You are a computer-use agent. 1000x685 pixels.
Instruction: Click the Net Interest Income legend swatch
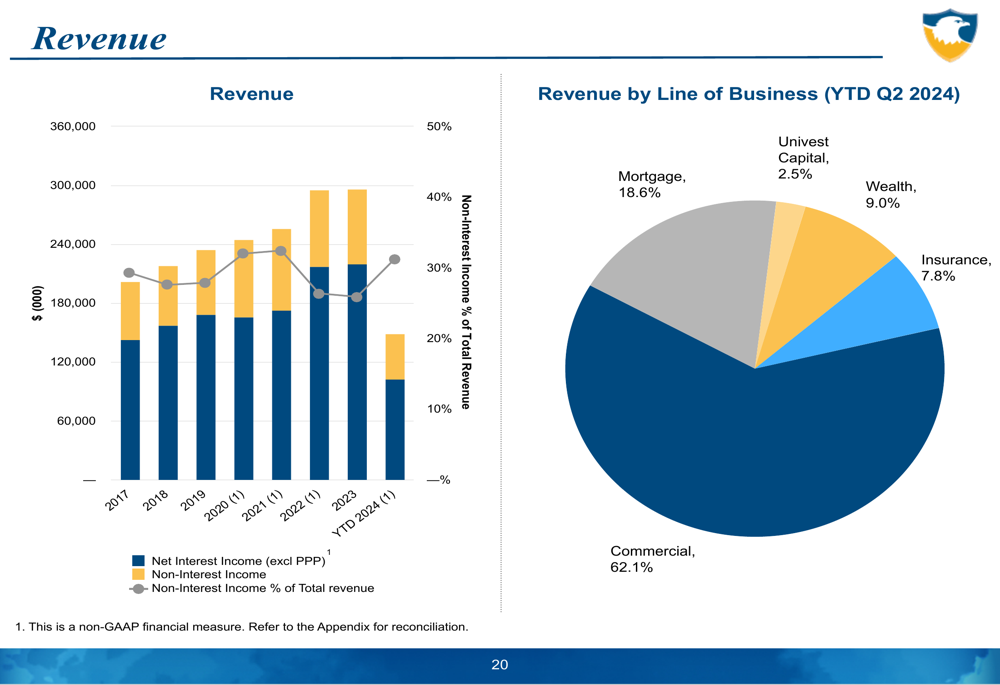138,561
